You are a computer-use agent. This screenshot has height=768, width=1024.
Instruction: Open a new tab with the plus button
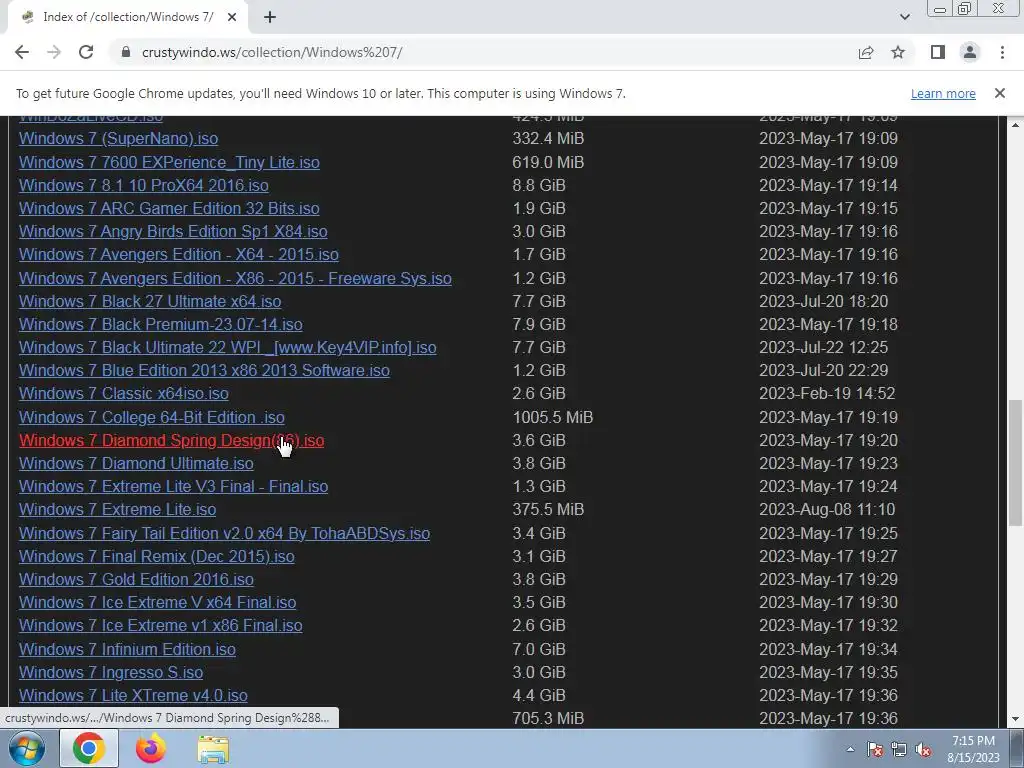270,17
